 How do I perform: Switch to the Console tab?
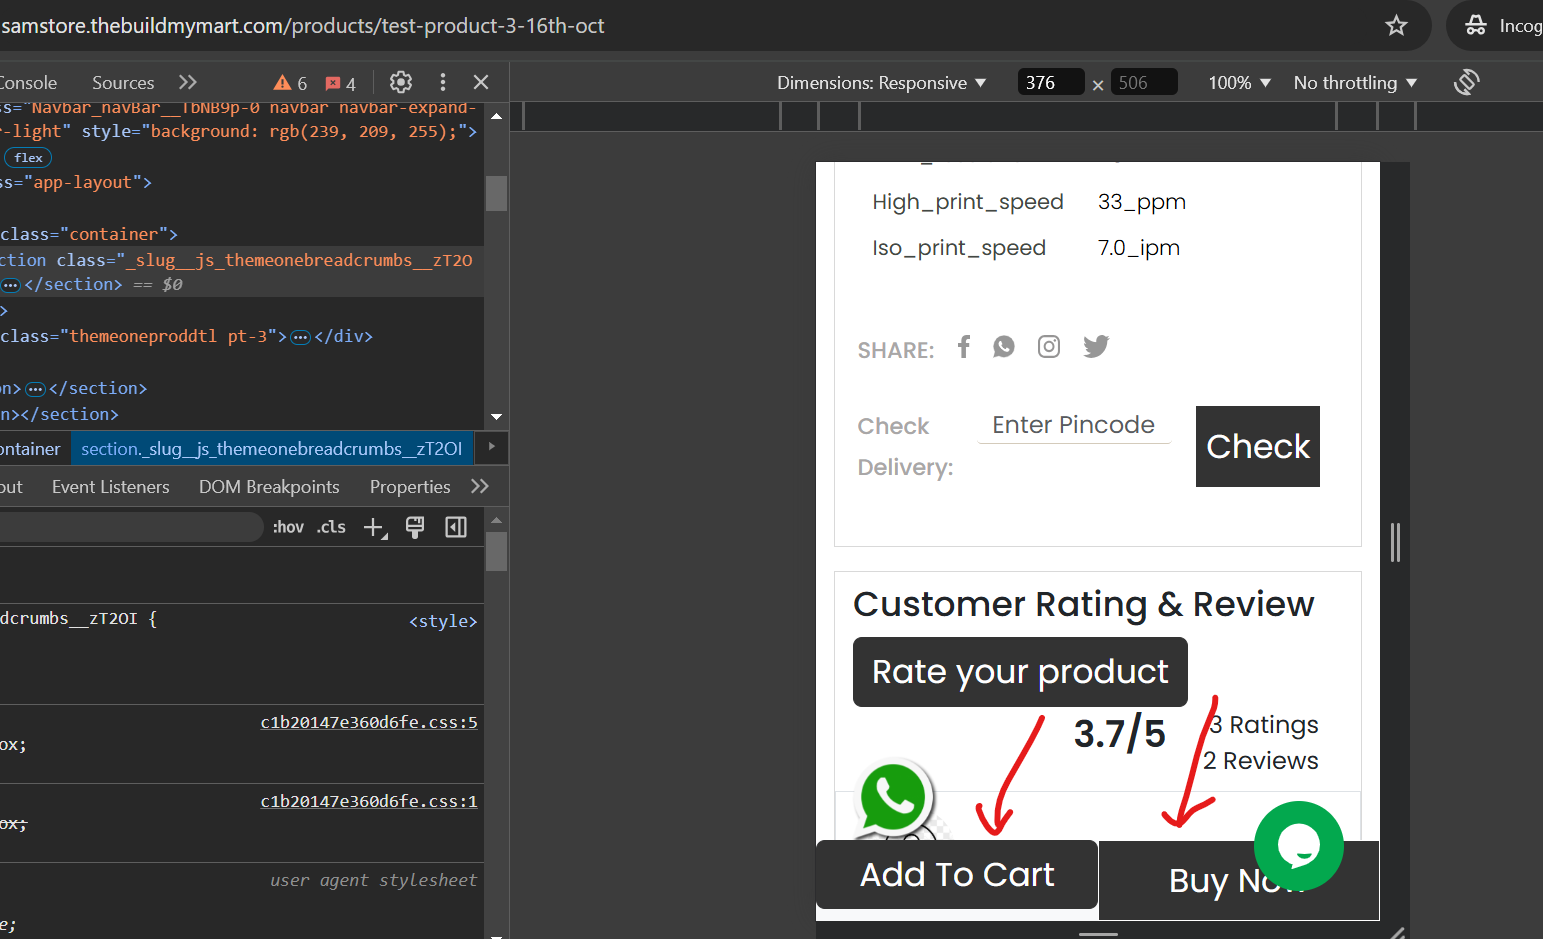[28, 83]
